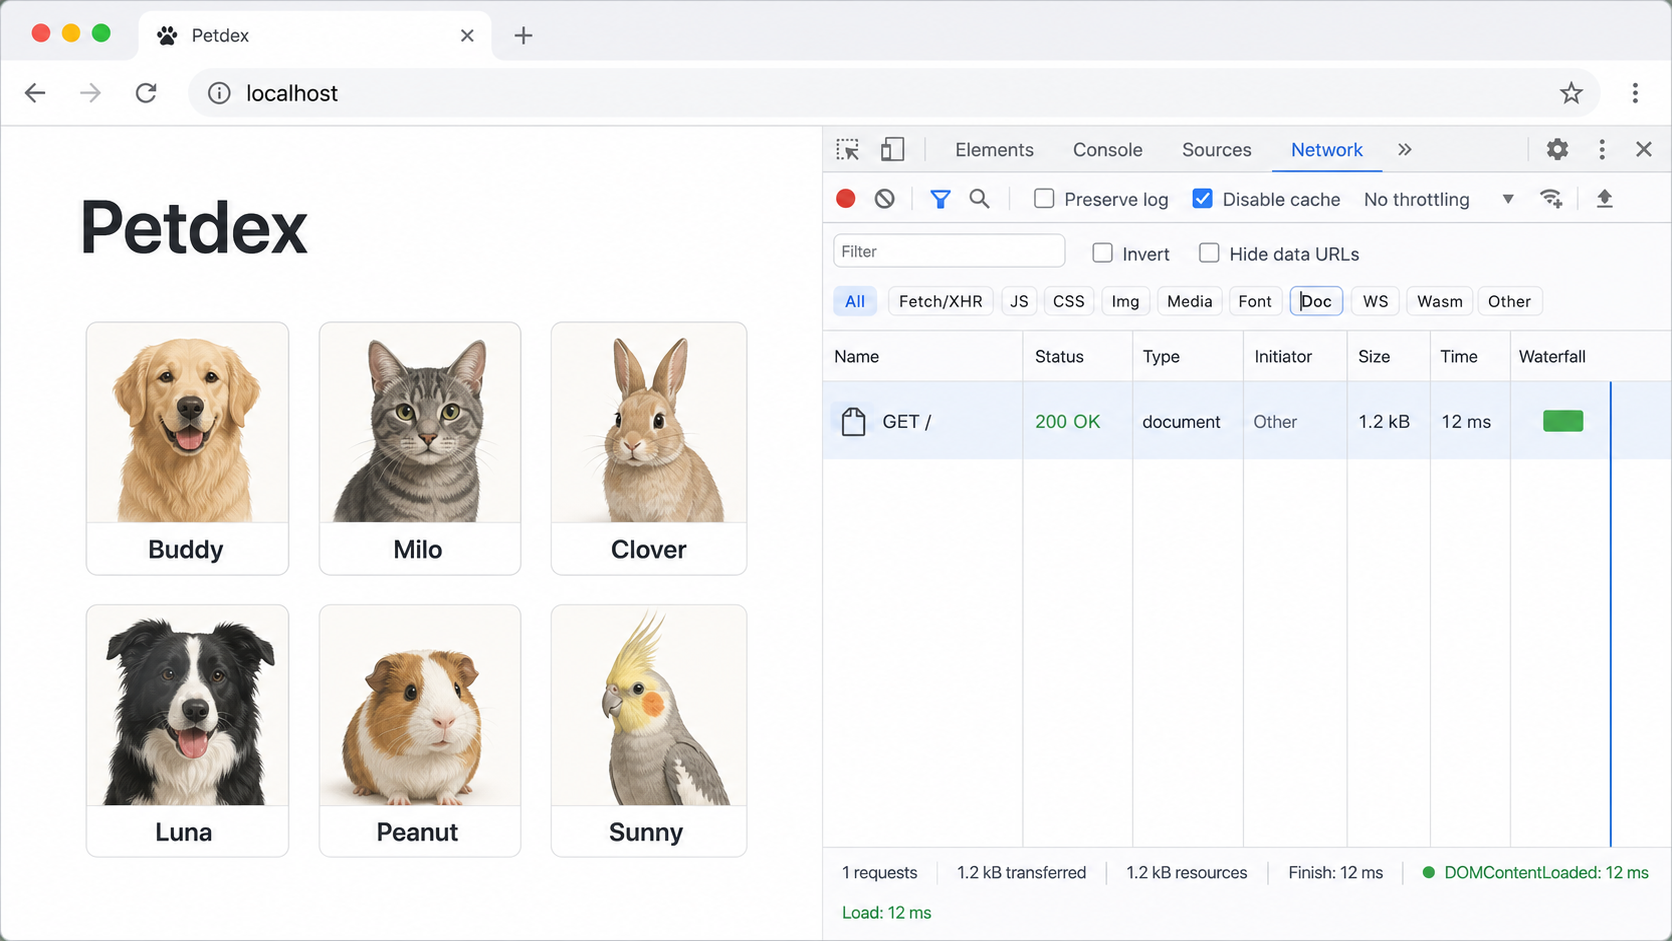Filter by Fetch/XHR requests
The height and width of the screenshot is (941, 1672).
pyautogui.click(x=940, y=301)
